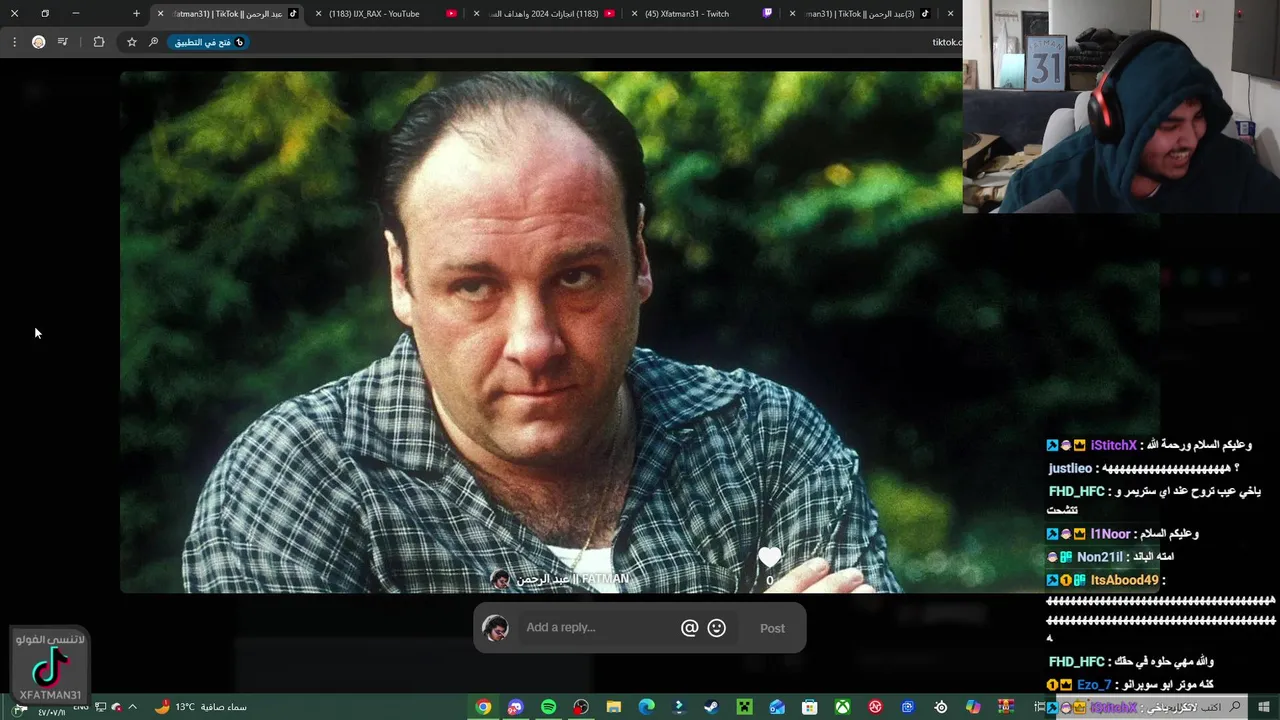Click the FATMAN username under the photo
The width and height of the screenshot is (1280, 720).
click(x=573, y=579)
